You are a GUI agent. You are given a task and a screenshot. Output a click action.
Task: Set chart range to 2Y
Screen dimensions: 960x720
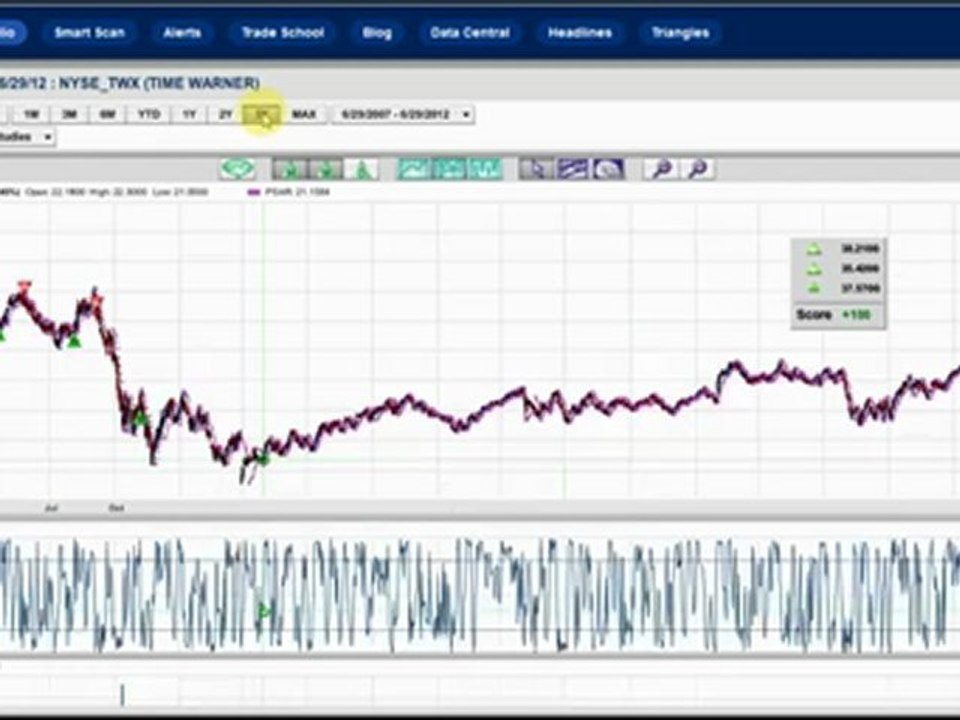(226, 114)
